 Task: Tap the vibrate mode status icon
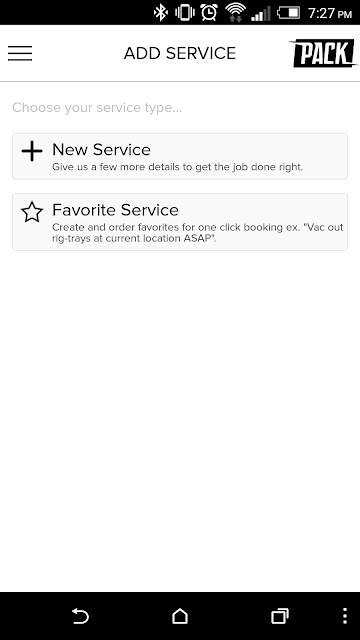(184, 13)
